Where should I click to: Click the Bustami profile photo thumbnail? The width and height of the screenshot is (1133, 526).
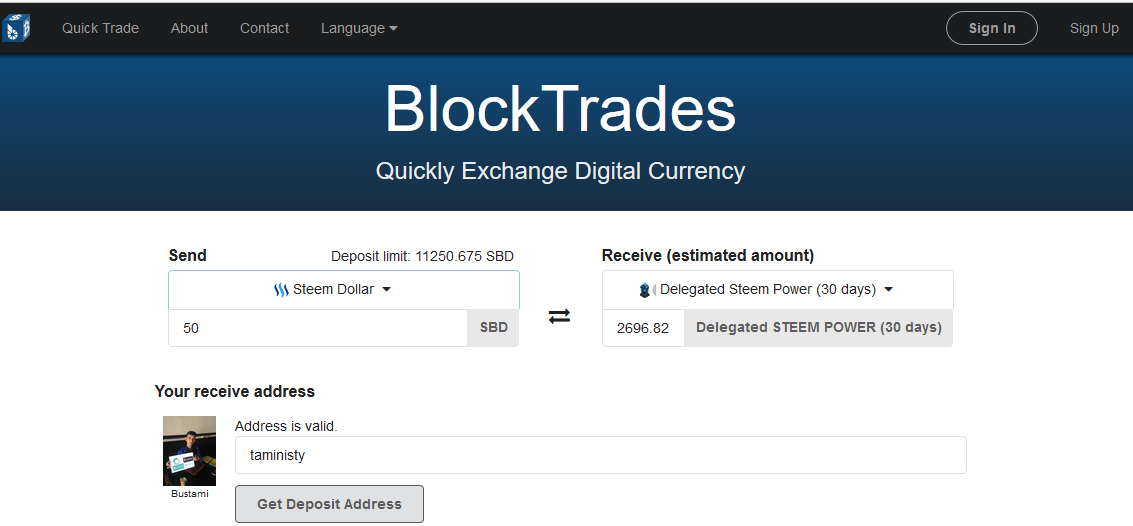coord(189,451)
